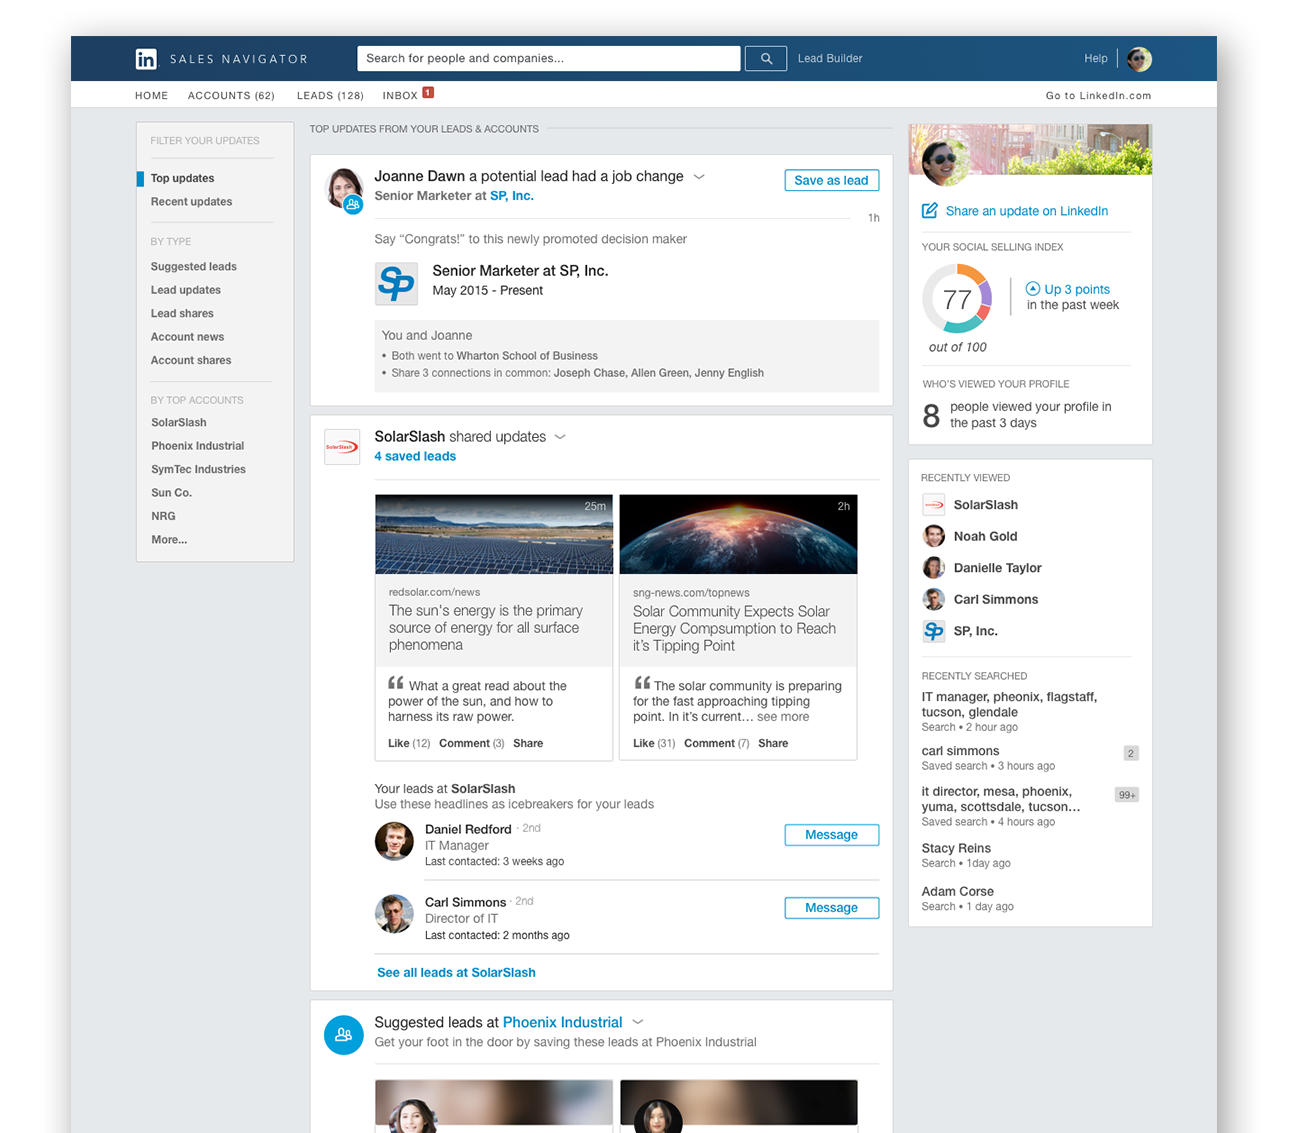Open the Leads (128) tab
Screen dimensions: 1290x1133
tap(330, 96)
